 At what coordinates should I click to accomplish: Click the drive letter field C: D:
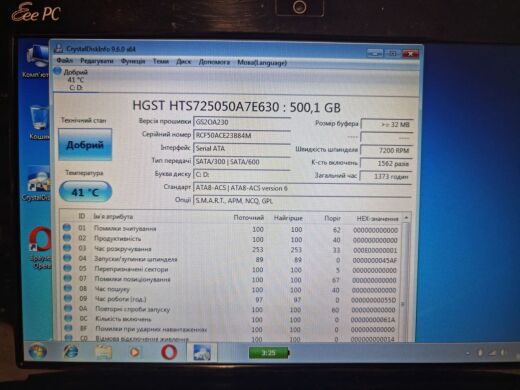[x=242, y=175]
